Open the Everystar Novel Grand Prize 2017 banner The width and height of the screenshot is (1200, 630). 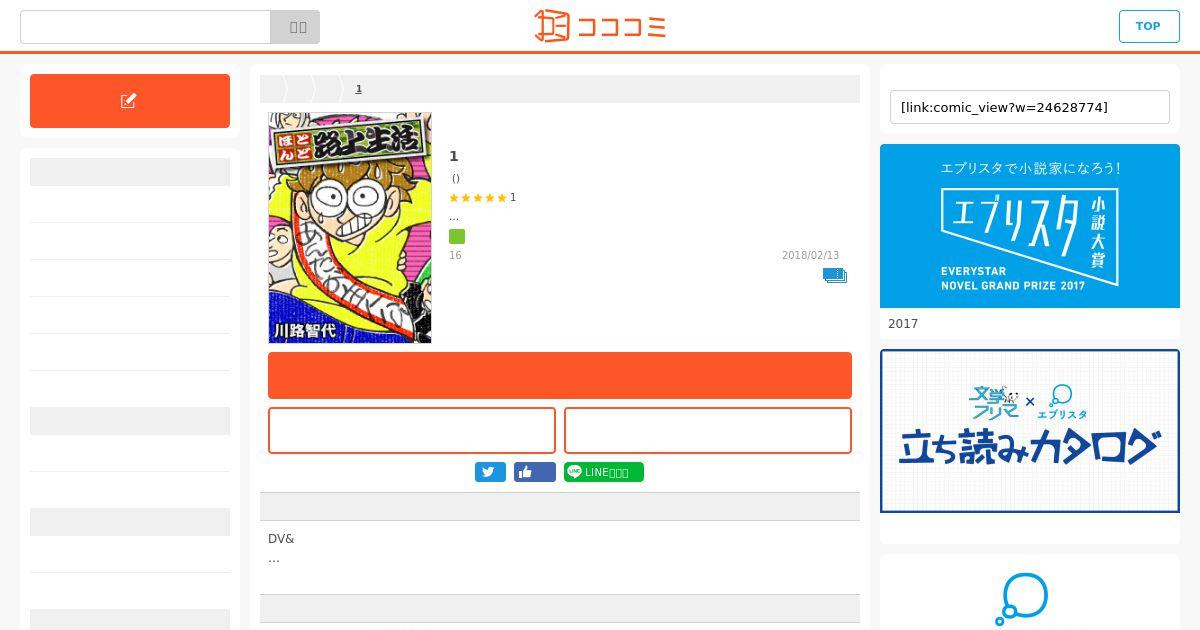[x=1030, y=226]
